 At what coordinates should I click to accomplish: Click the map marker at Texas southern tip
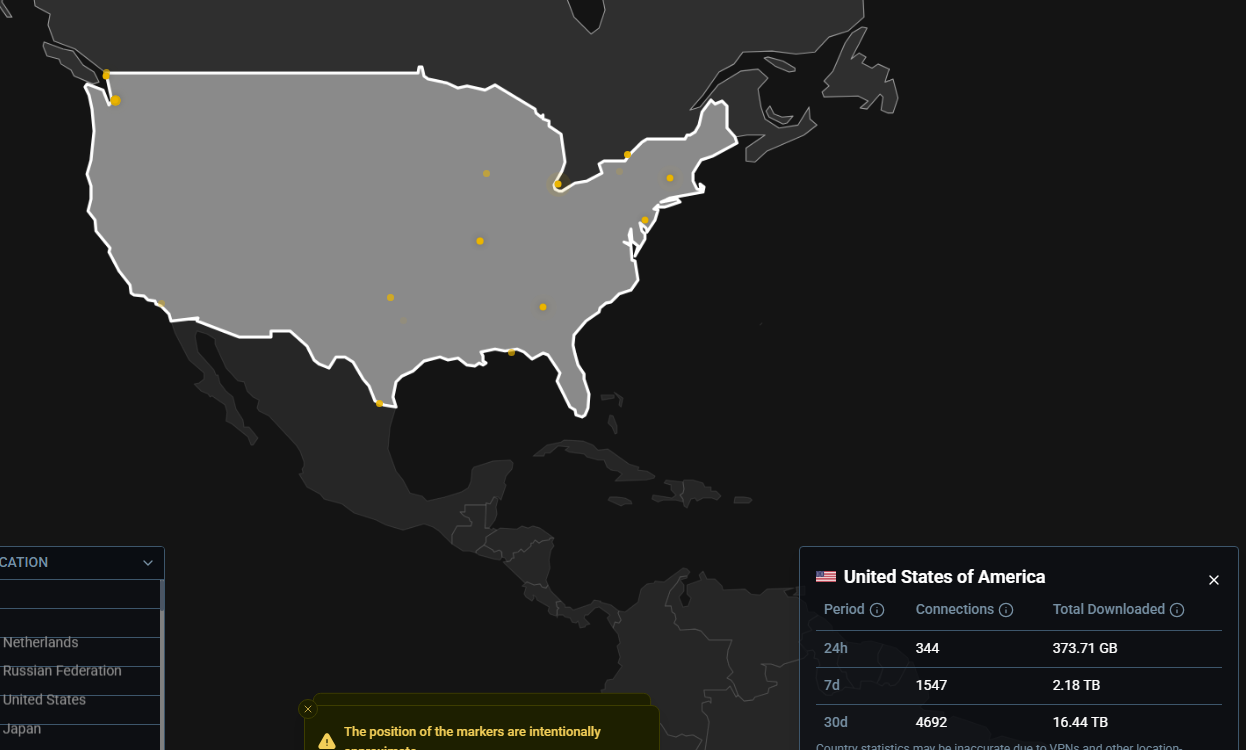(379, 403)
